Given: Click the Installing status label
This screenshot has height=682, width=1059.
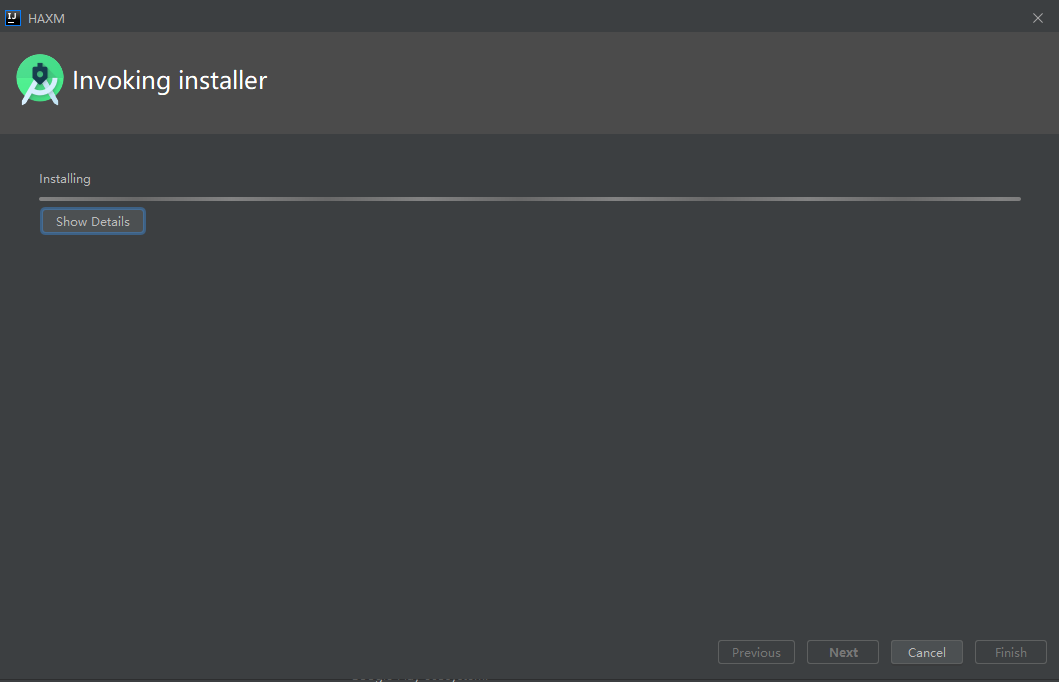Looking at the screenshot, I should pos(64,178).
